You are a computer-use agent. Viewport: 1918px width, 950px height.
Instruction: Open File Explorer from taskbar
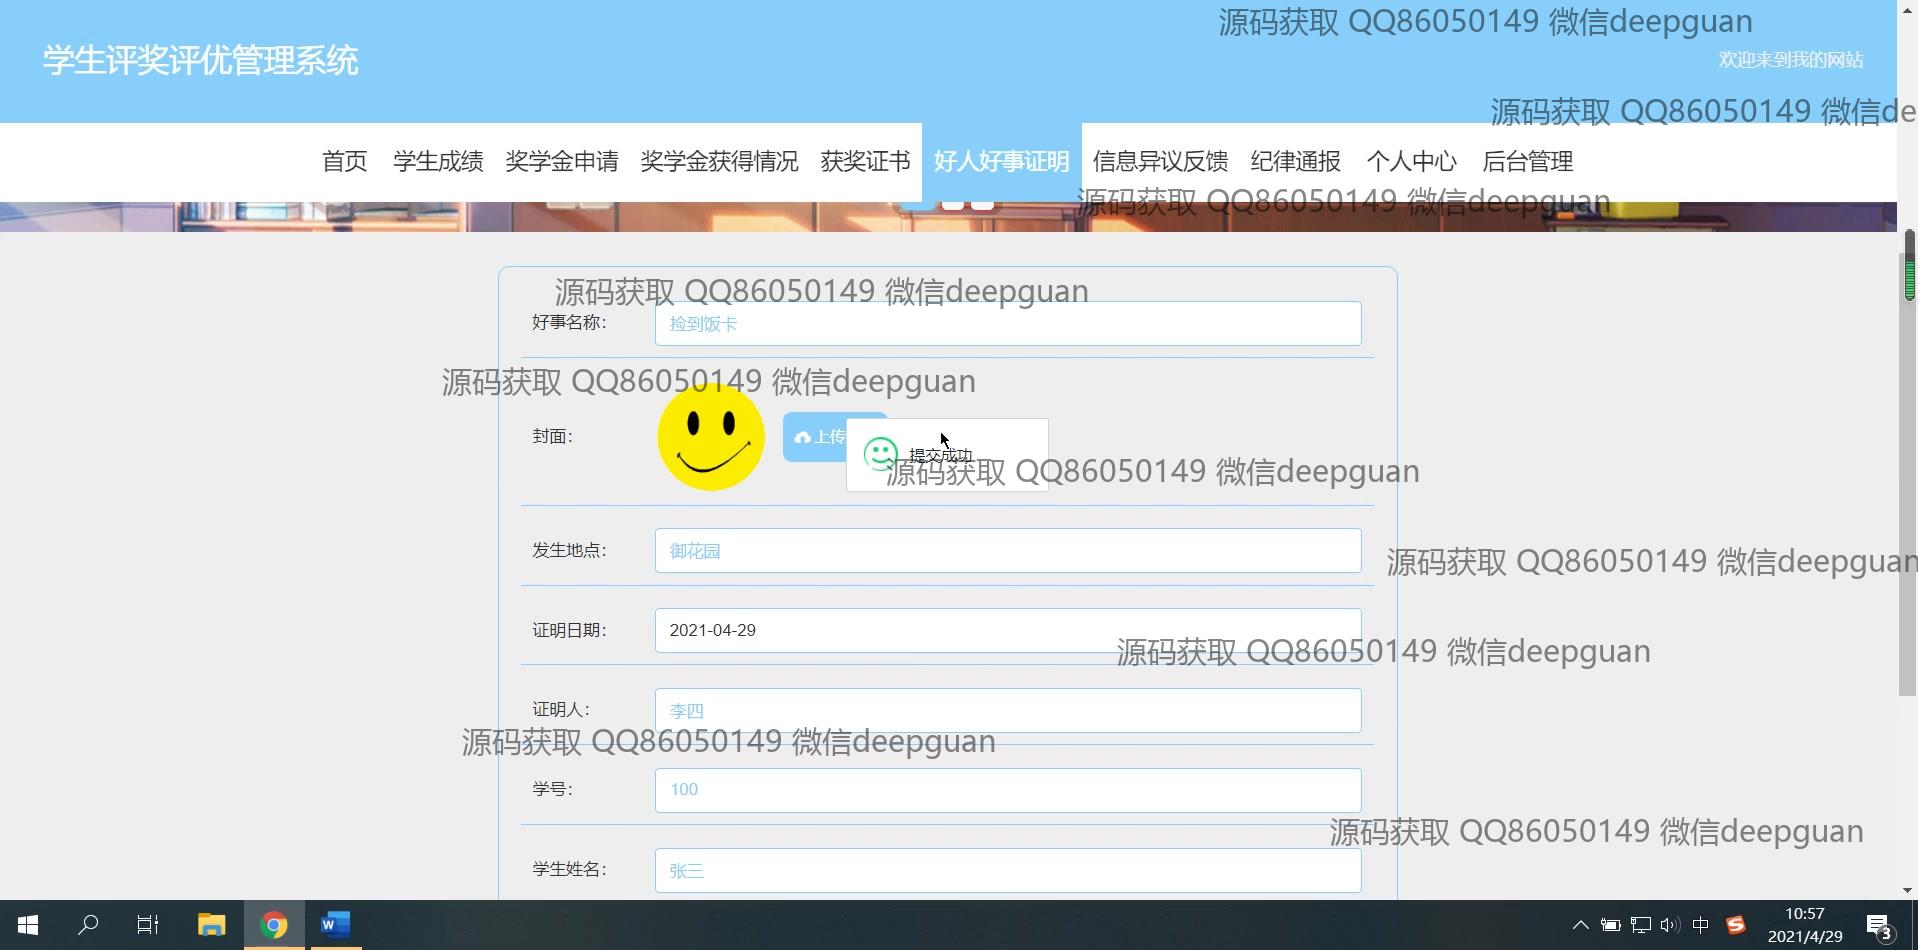click(x=211, y=925)
